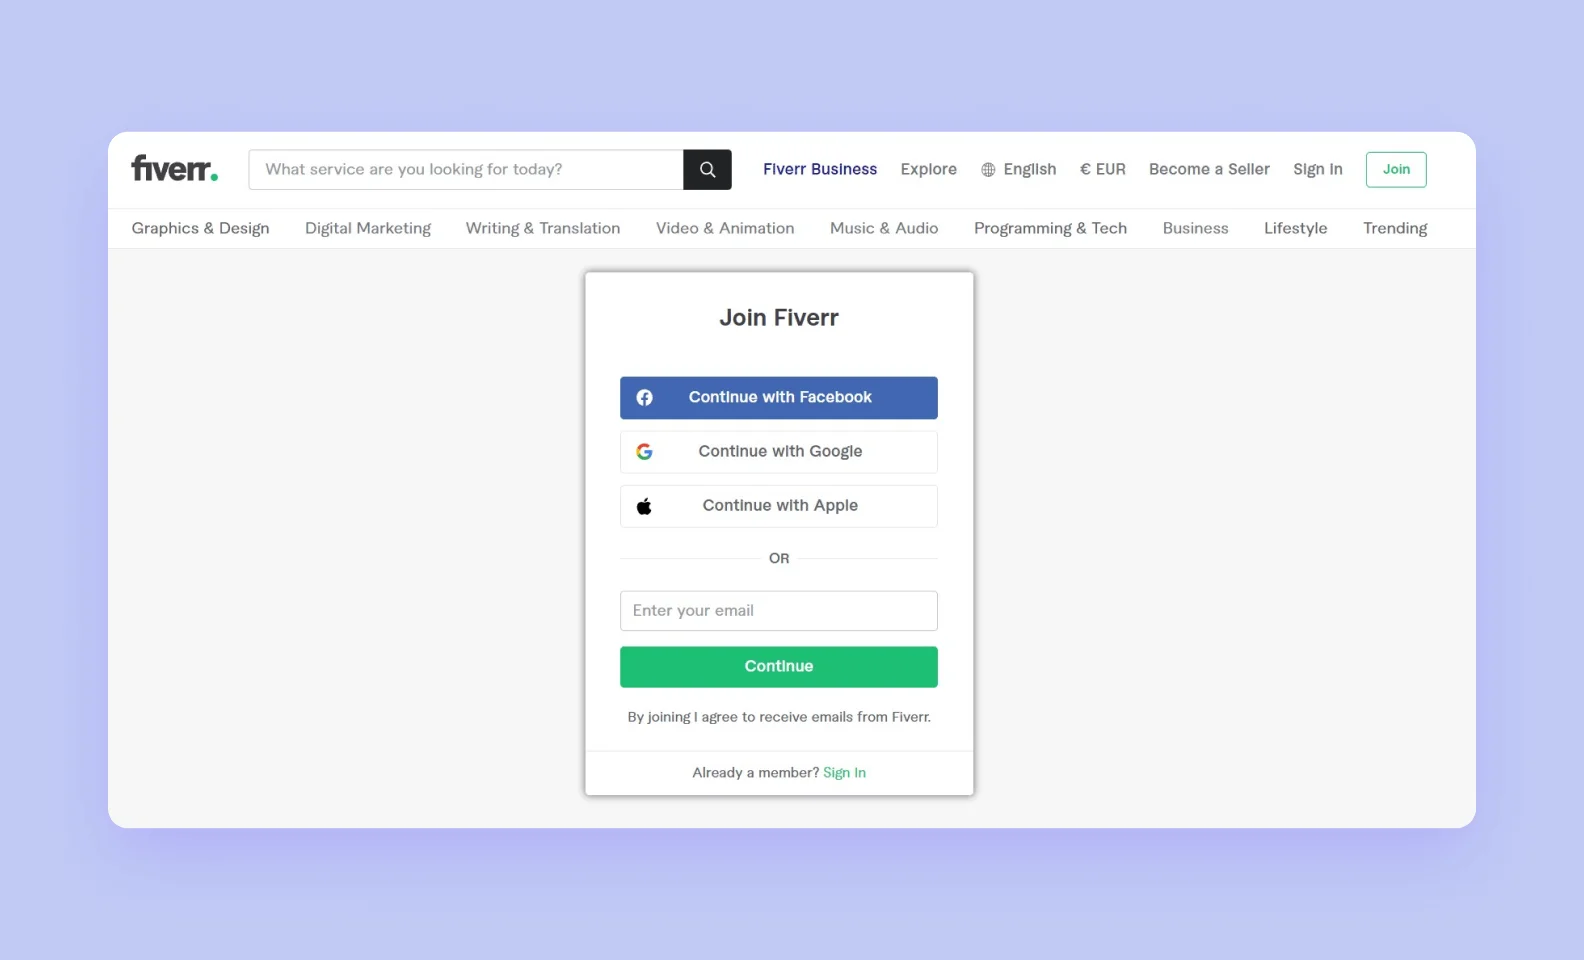The height and width of the screenshot is (960, 1584).
Task: Focus the service search field
Action: tap(466, 170)
